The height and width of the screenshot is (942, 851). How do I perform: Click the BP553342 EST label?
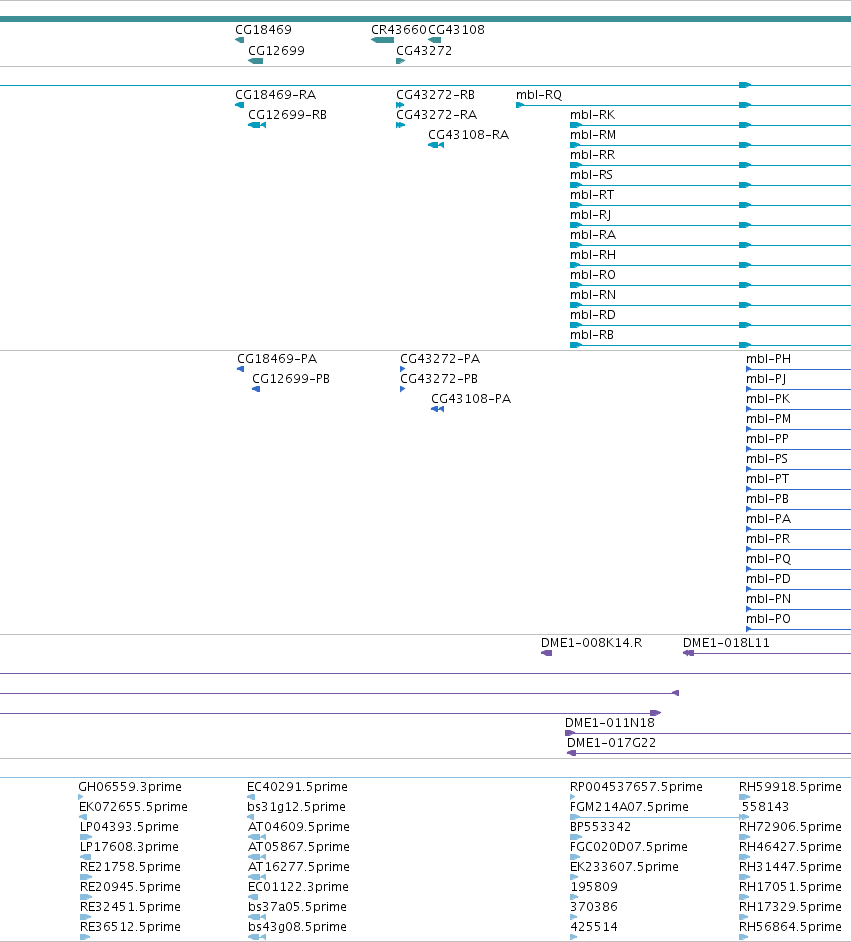tap(601, 827)
